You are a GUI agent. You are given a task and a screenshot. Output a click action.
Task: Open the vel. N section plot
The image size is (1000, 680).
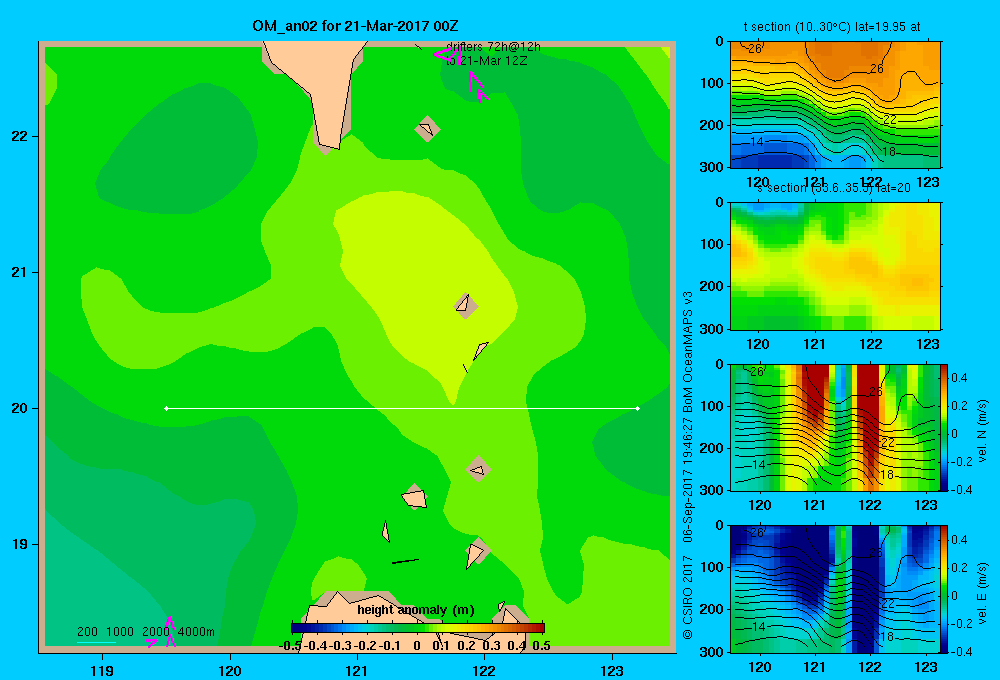pos(835,427)
